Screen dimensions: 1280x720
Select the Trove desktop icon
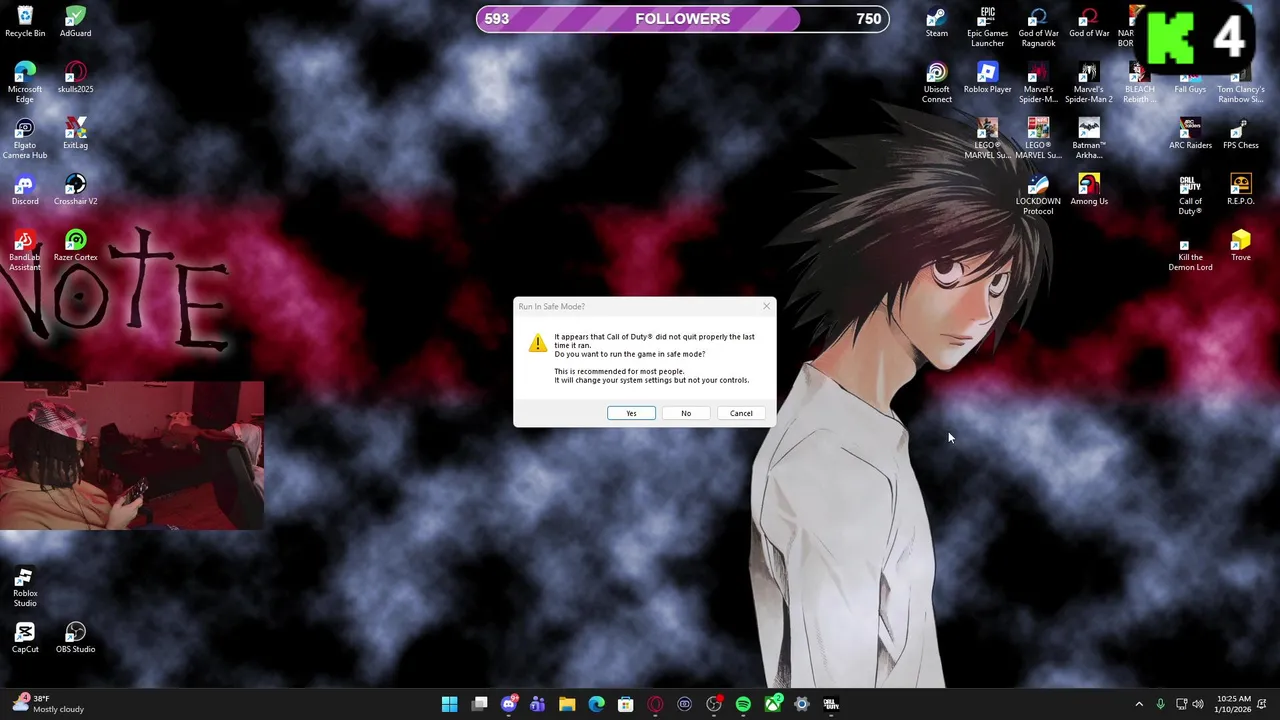[x=1241, y=246]
